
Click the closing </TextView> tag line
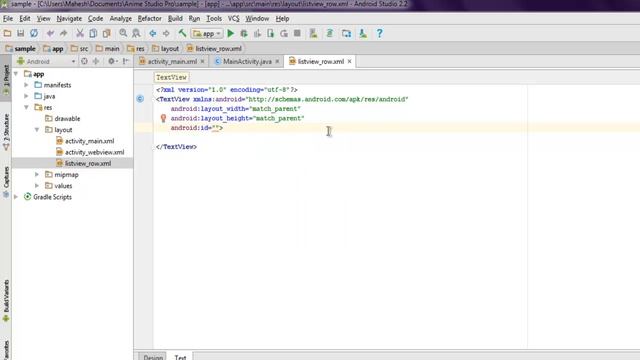point(176,147)
